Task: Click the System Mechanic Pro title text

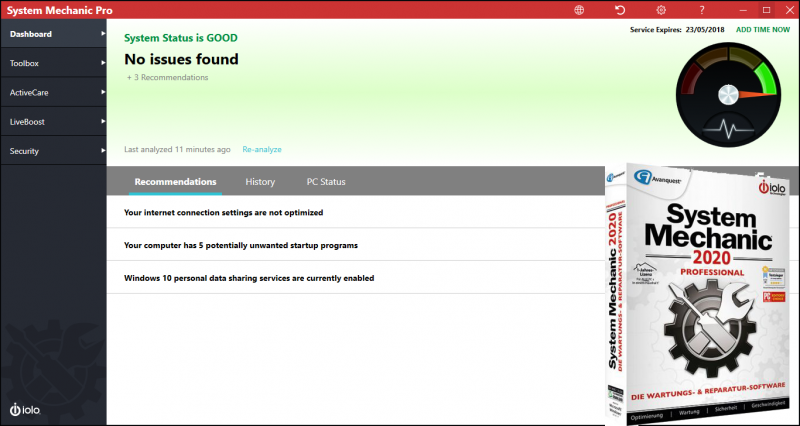Action: point(60,10)
